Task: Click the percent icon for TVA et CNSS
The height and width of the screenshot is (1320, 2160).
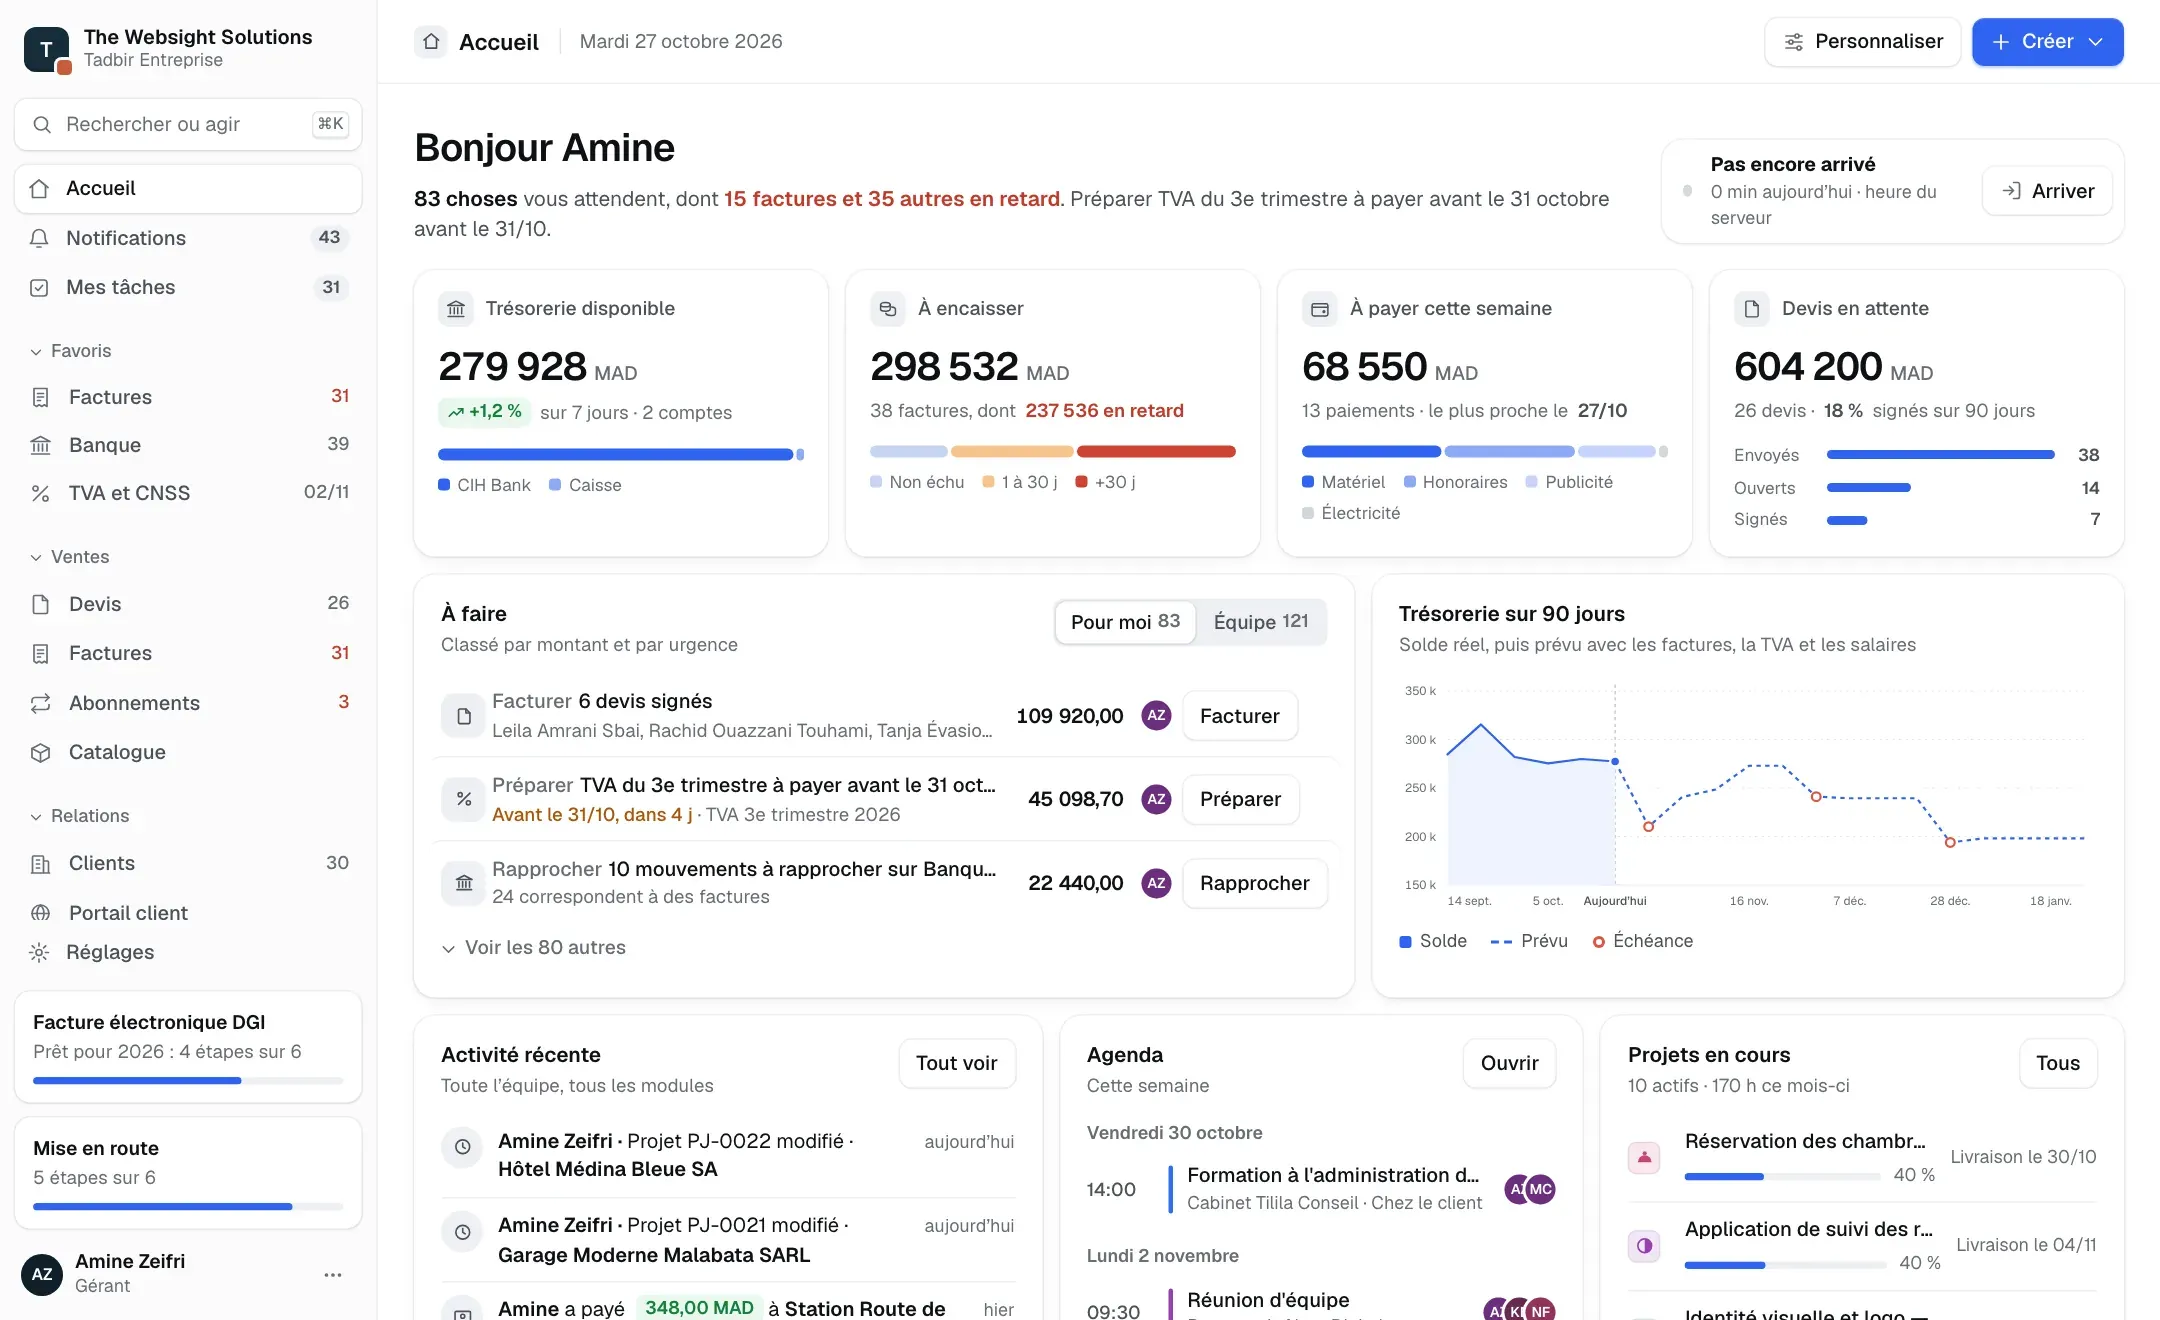Action: (41, 493)
